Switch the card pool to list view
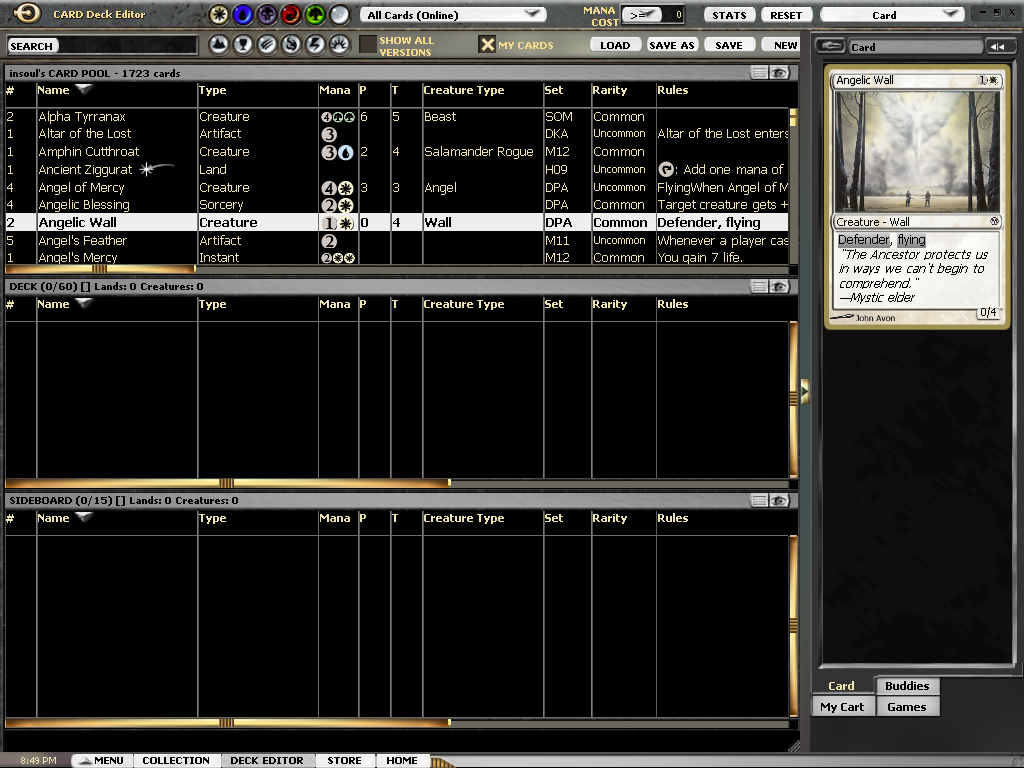Viewport: 1024px width, 768px height. tap(760, 72)
